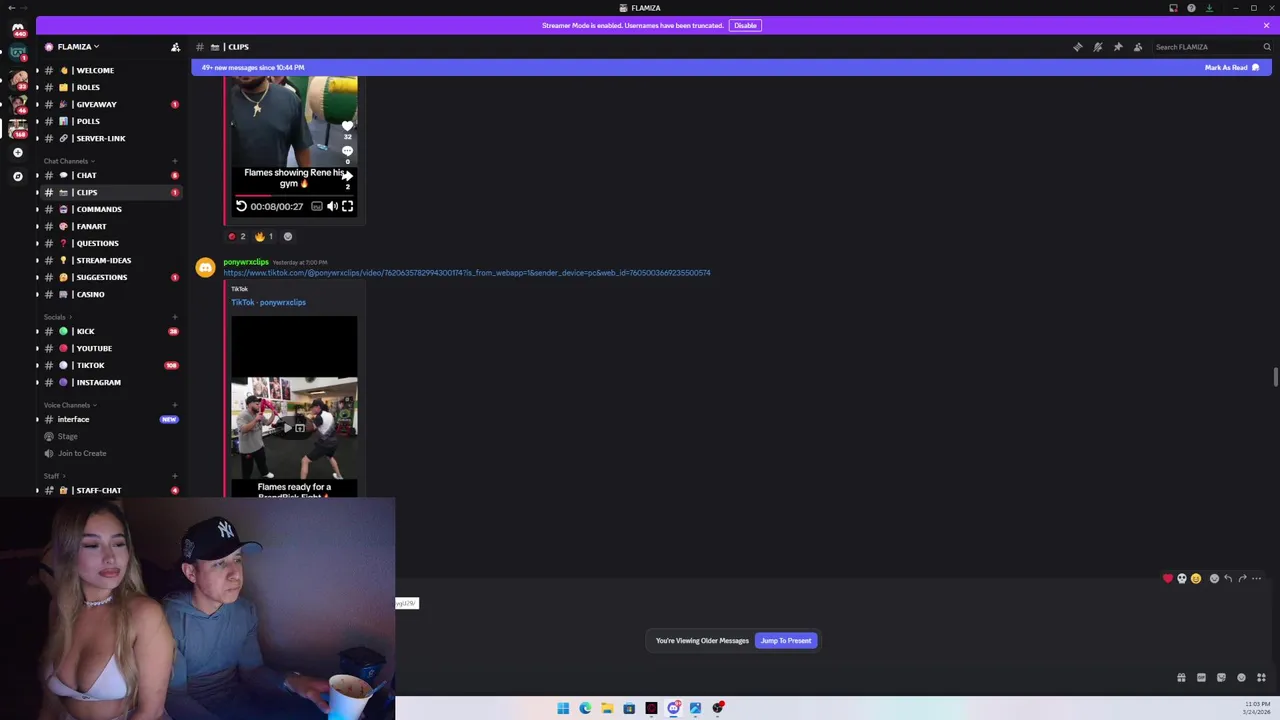Toggle the red emoji reaction with count 2
This screenshot has width=1280, height=720.
[236, 236]
